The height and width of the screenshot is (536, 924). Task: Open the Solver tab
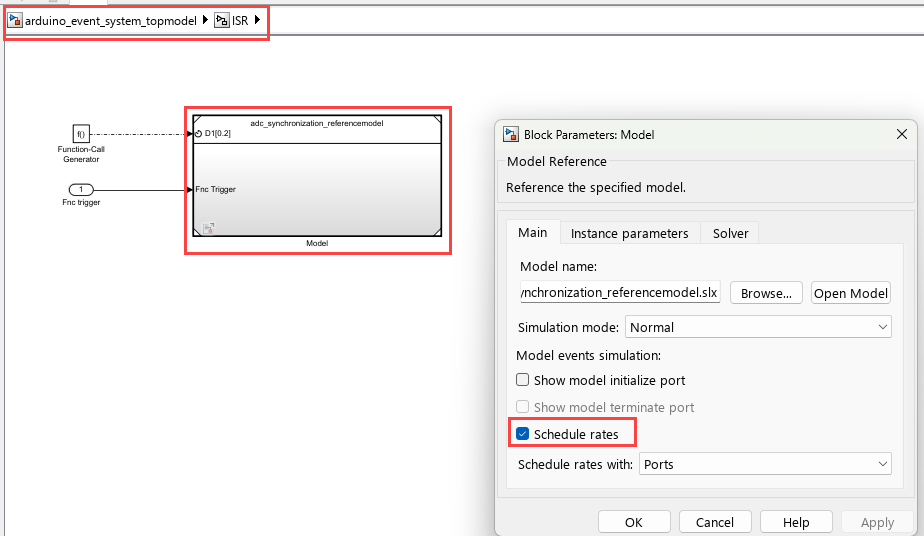(x=730, y=233)
